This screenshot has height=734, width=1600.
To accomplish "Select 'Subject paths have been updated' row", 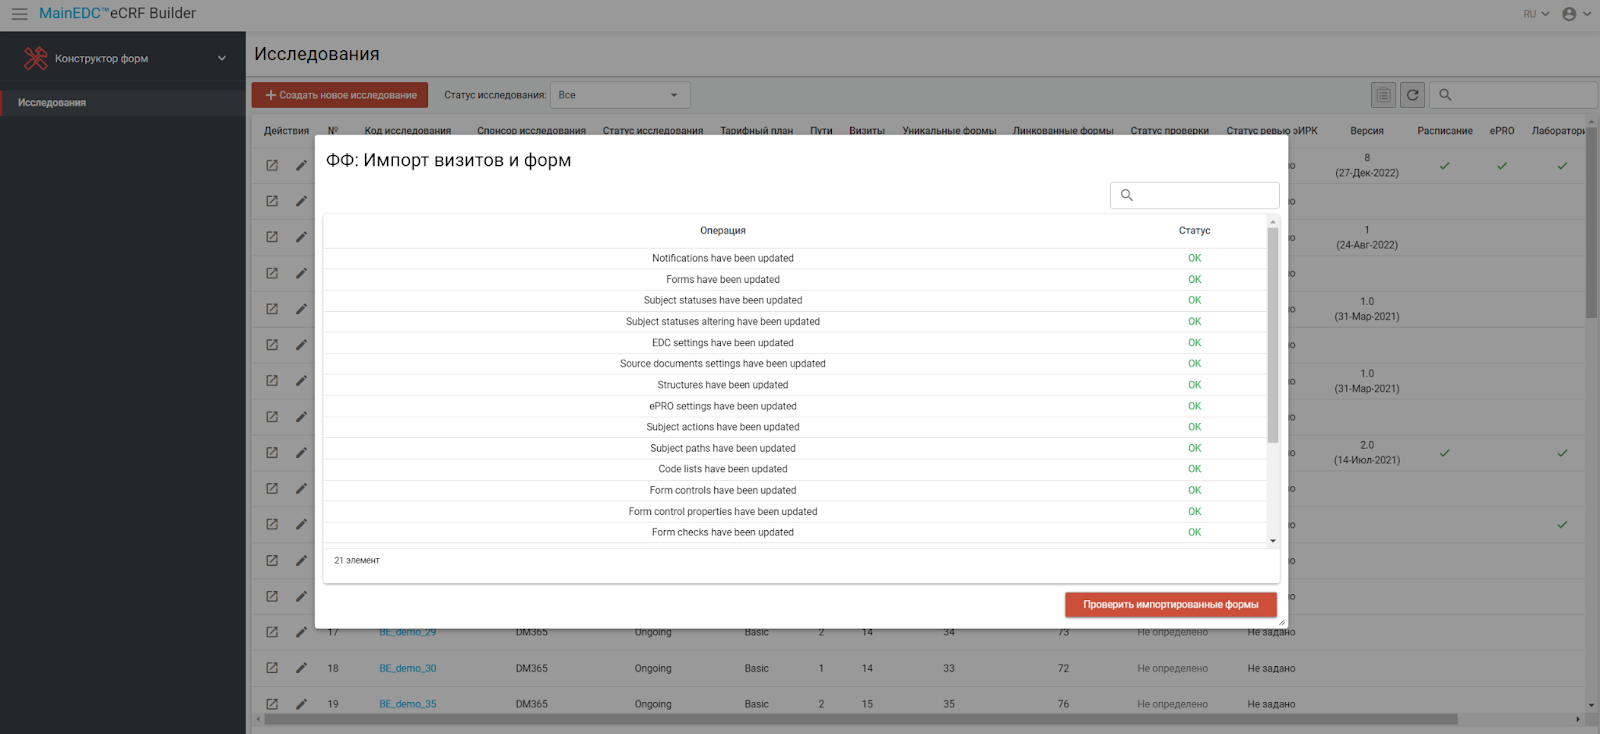I will tap(795, 448).
